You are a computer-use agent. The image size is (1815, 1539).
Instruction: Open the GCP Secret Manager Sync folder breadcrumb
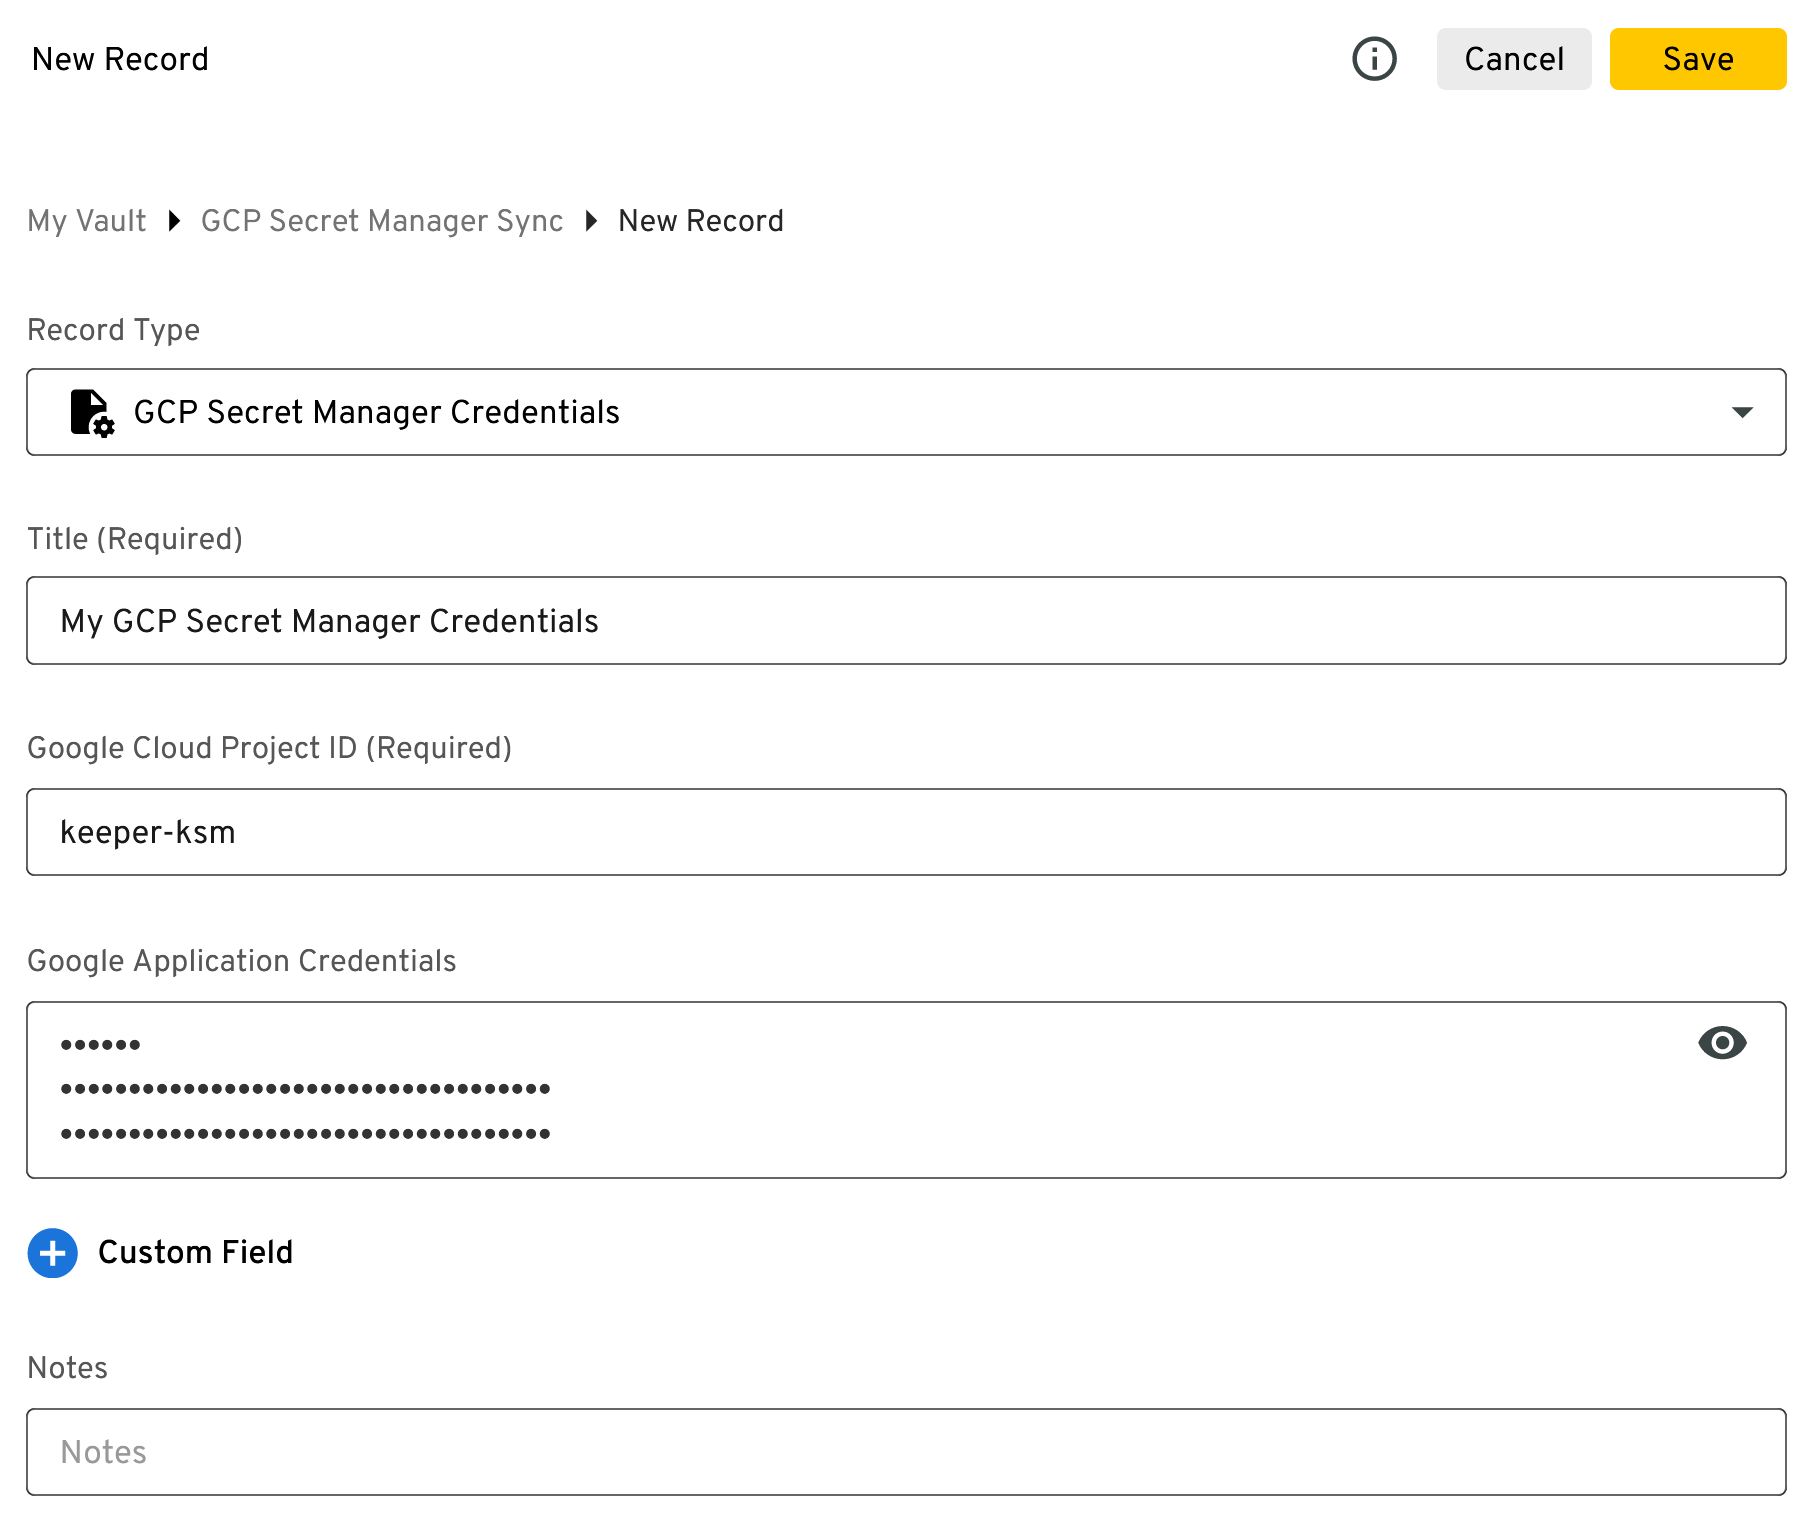pos(381,221)
